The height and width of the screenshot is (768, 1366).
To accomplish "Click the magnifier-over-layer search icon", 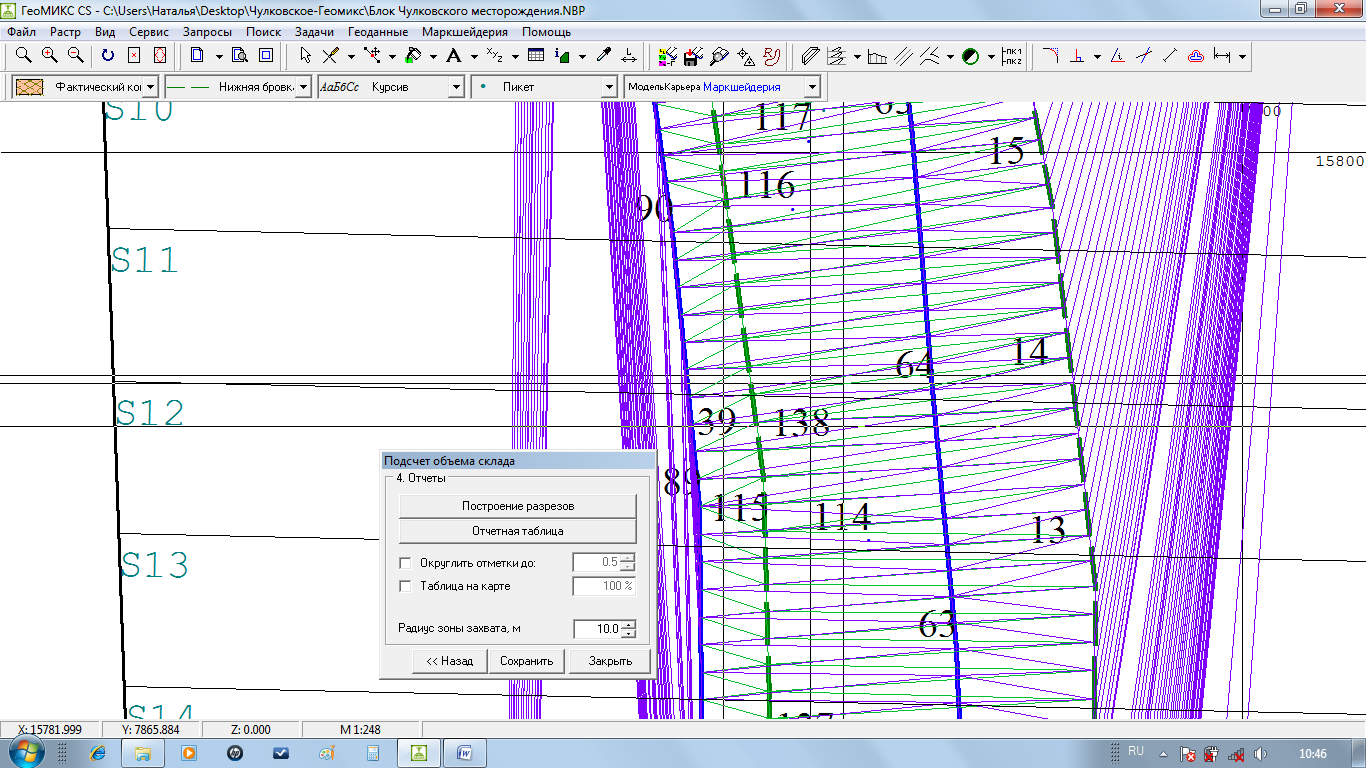I will 719,56.
